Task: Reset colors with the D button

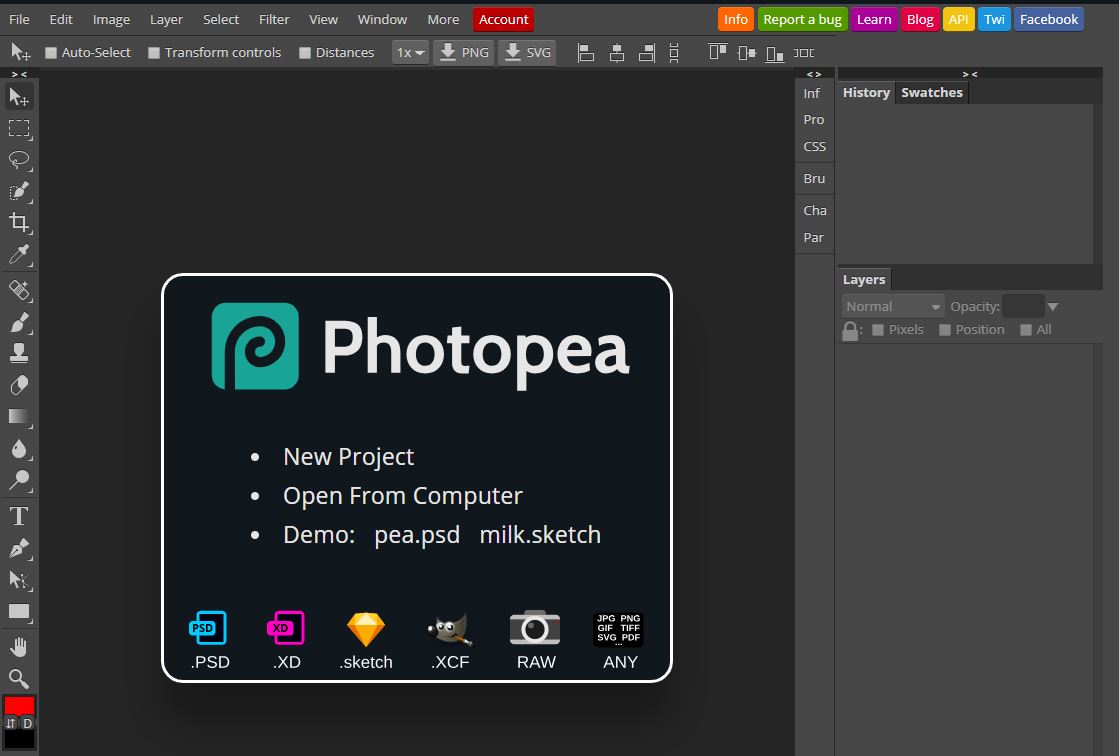Action: point(28,723)
